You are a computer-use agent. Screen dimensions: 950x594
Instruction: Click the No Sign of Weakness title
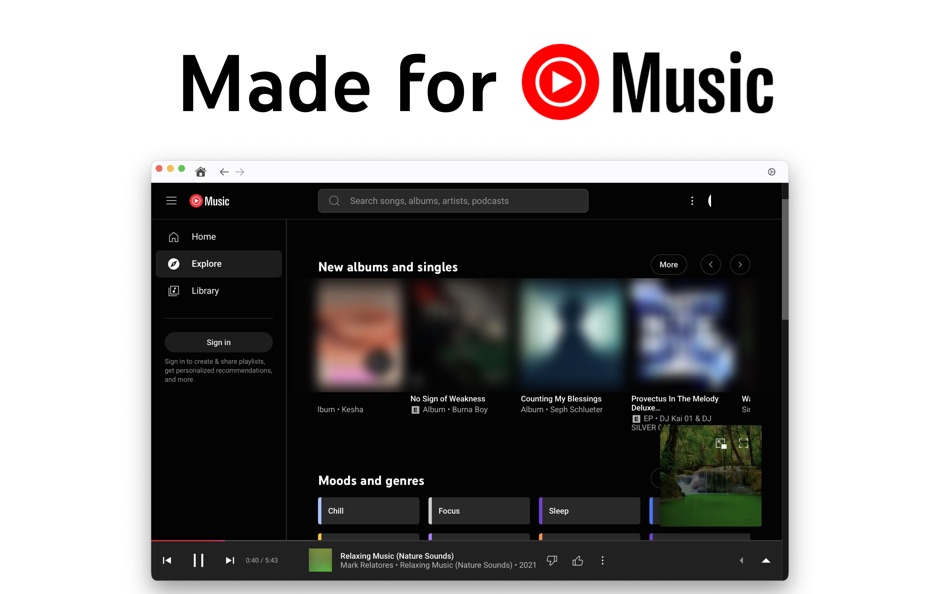pos(448,399)
